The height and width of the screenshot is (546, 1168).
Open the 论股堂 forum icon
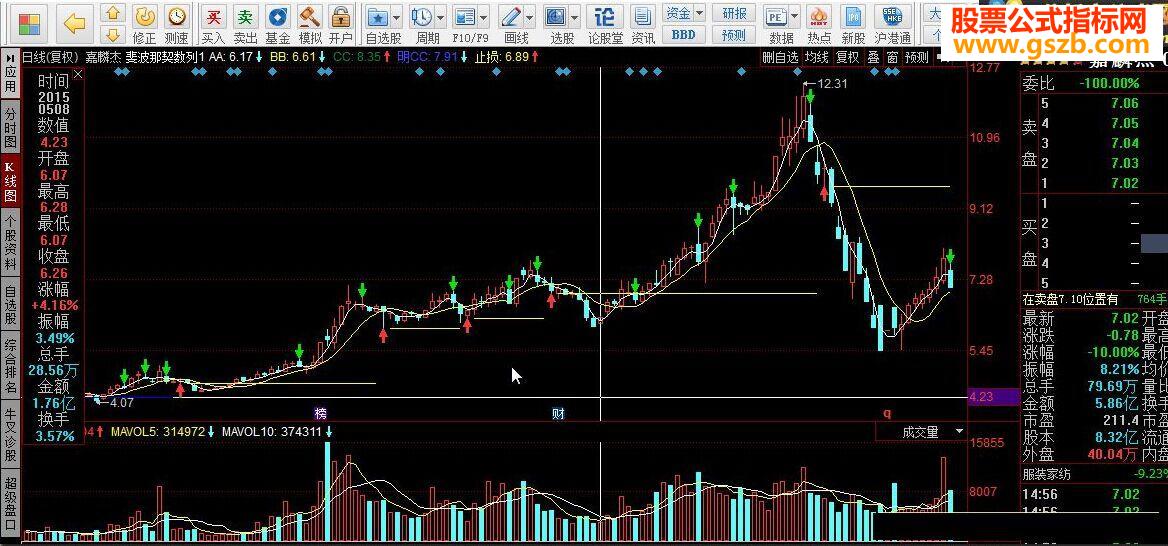(x=606, y=24)
